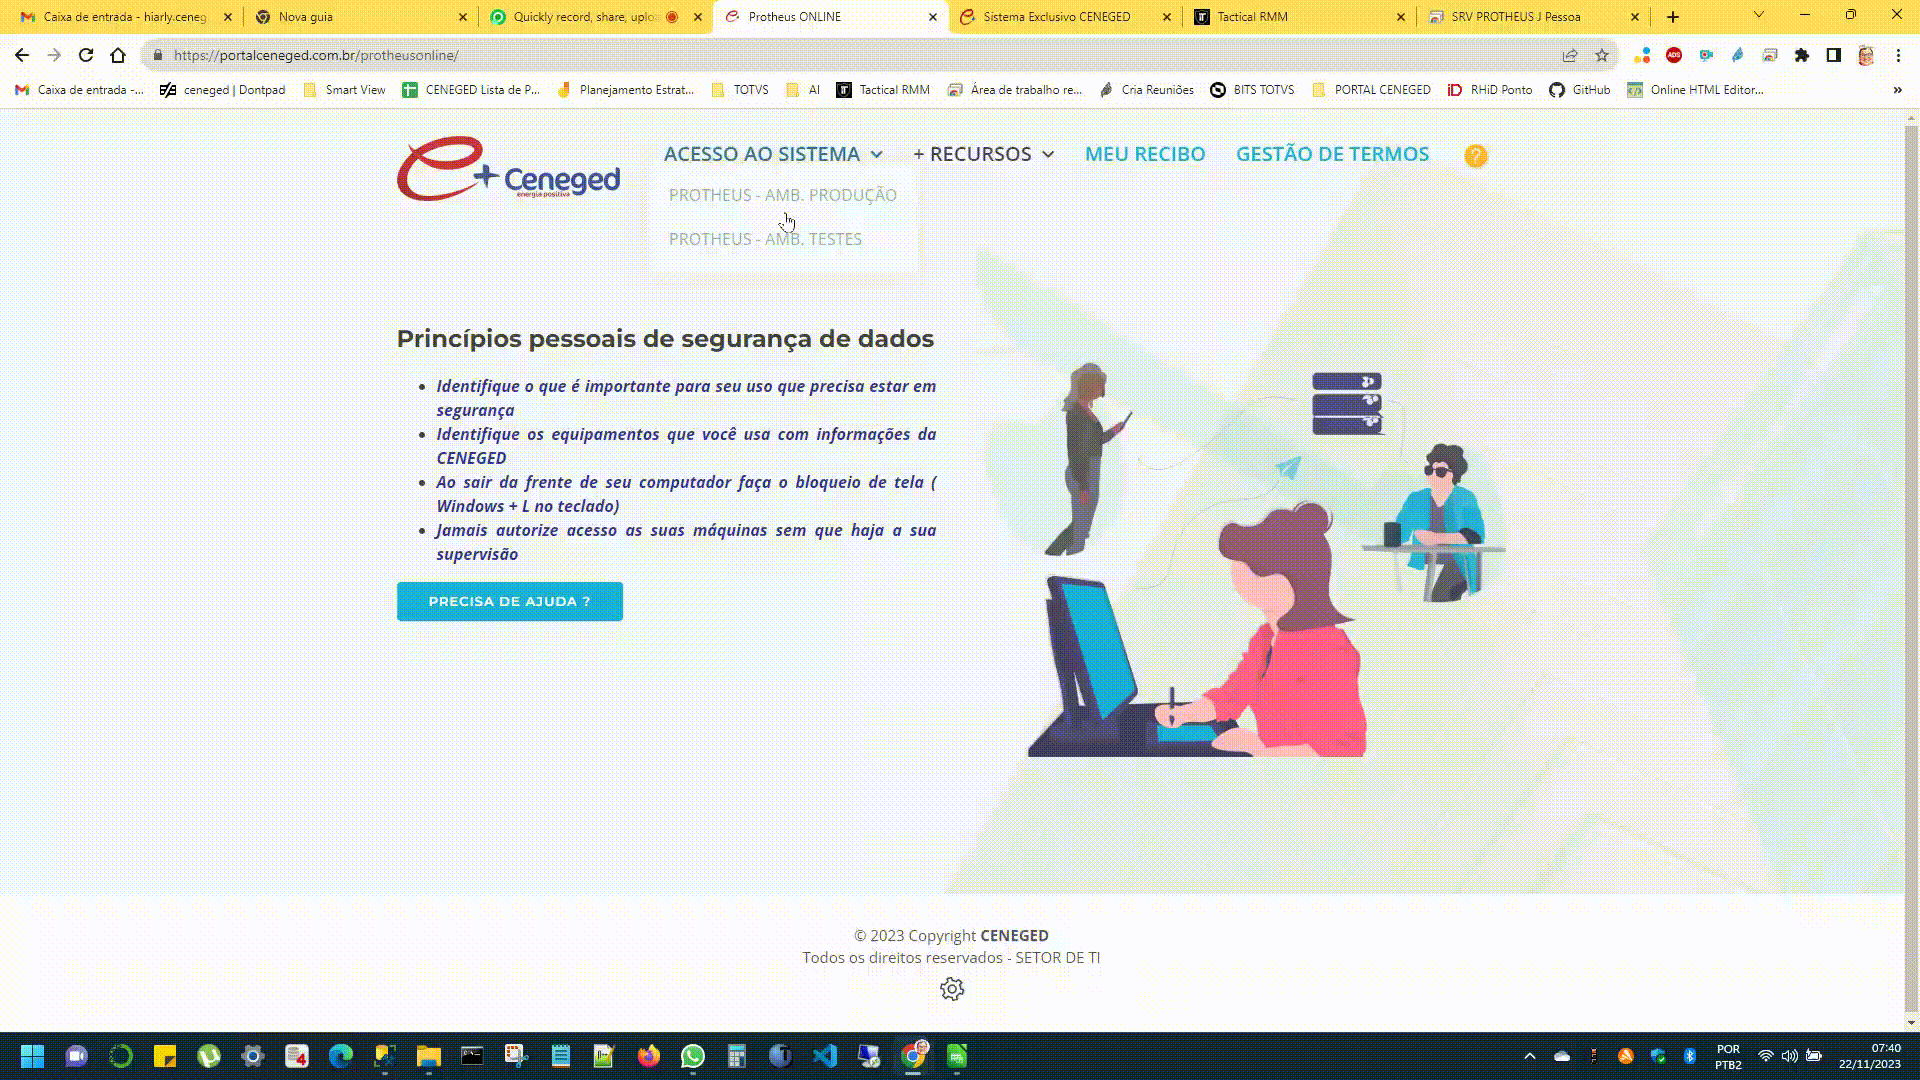Select PROTHEUS - AMB. TESTES menu entry
Image resolution: width=1920 pixels, height=1080 pixels.
coord(765,239)
